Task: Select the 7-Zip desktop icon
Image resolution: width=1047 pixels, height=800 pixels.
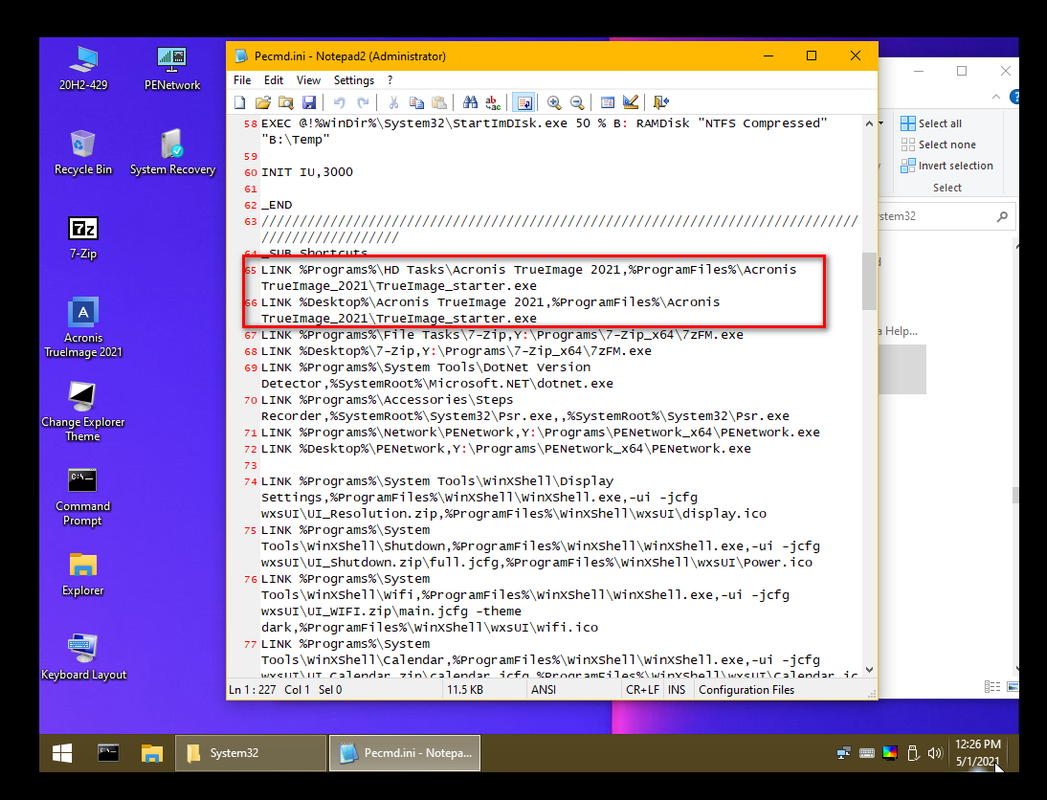Action: coord(83,237)
